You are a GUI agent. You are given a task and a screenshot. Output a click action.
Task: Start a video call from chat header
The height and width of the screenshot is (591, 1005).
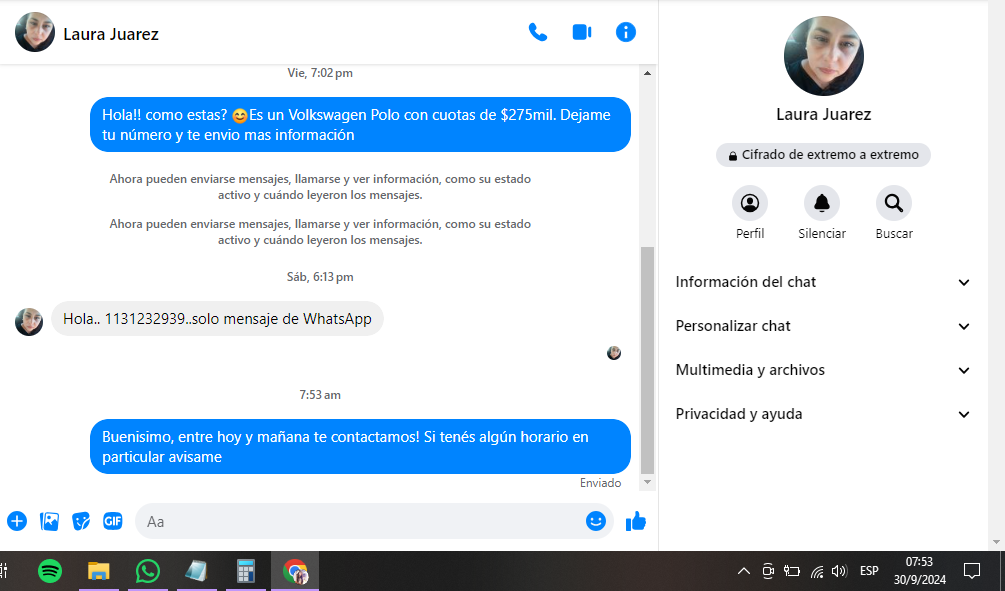(582, 32)
